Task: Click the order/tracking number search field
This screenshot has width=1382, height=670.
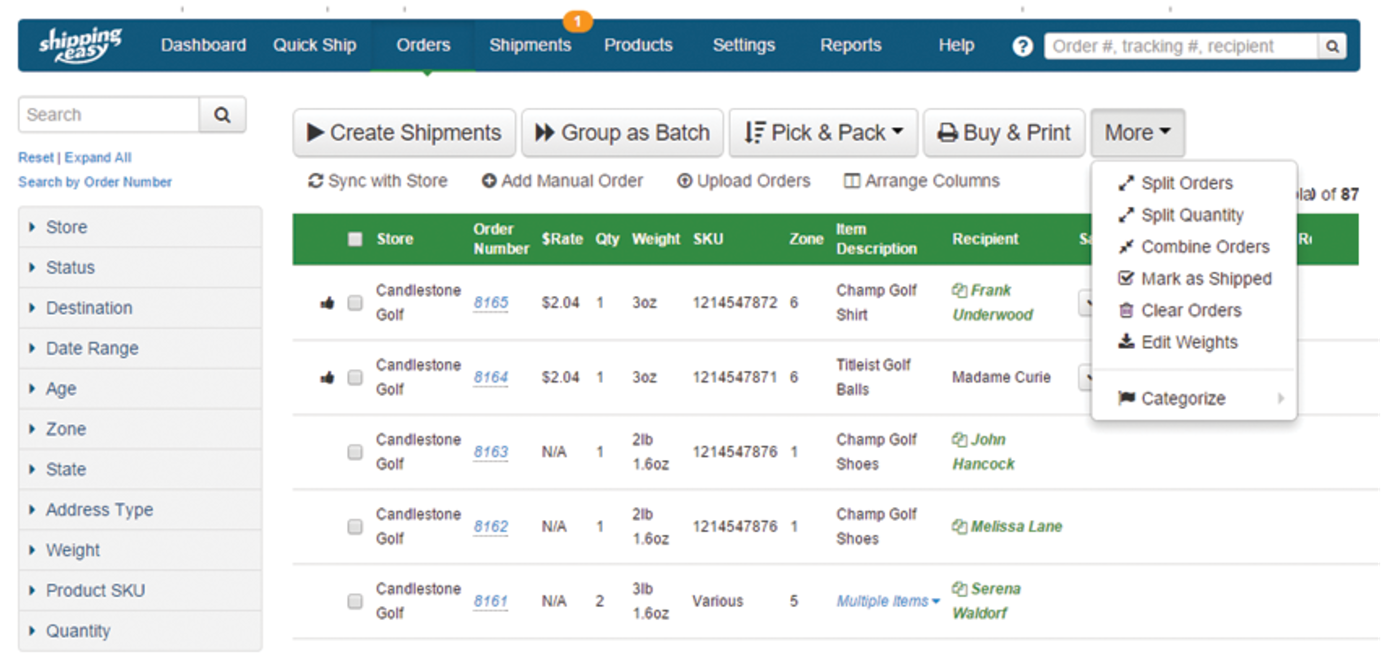Action: click(x=1180, y=46)
